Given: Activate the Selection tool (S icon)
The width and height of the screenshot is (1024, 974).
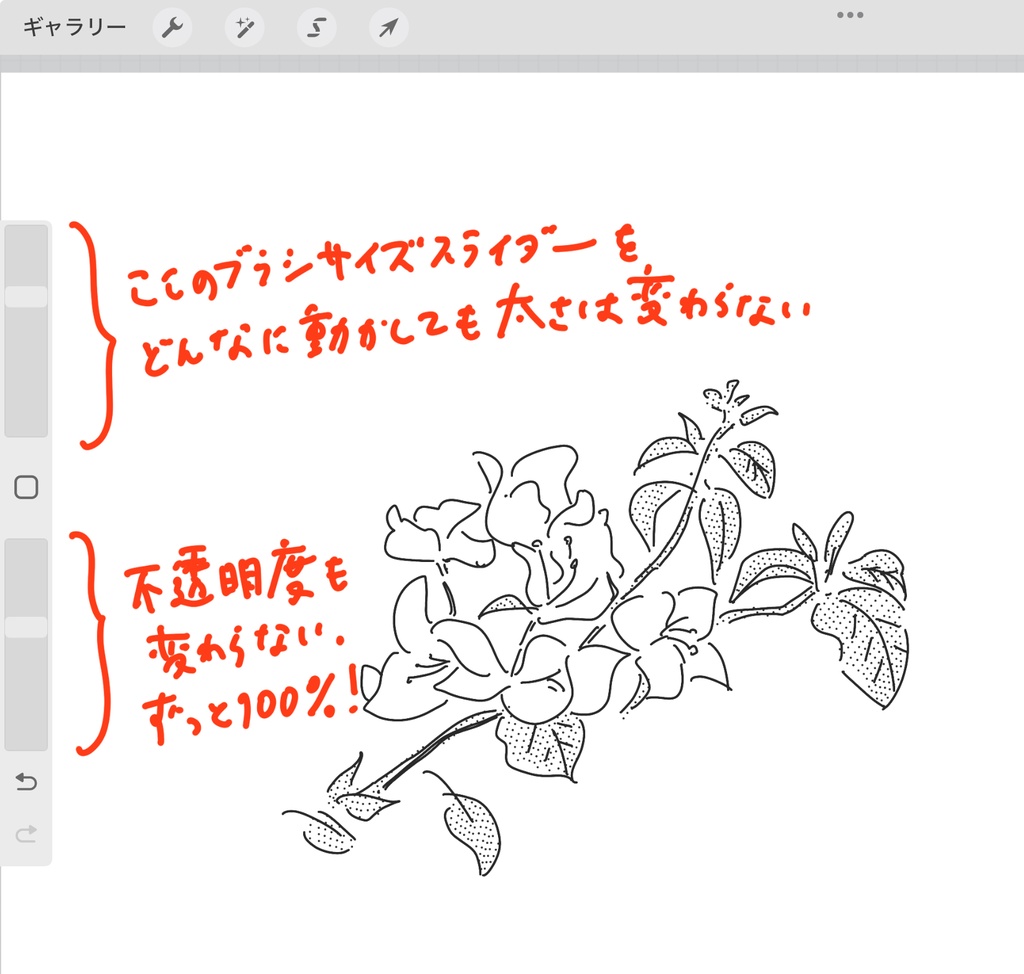Looking at the screenshot, I should [315, 26].
